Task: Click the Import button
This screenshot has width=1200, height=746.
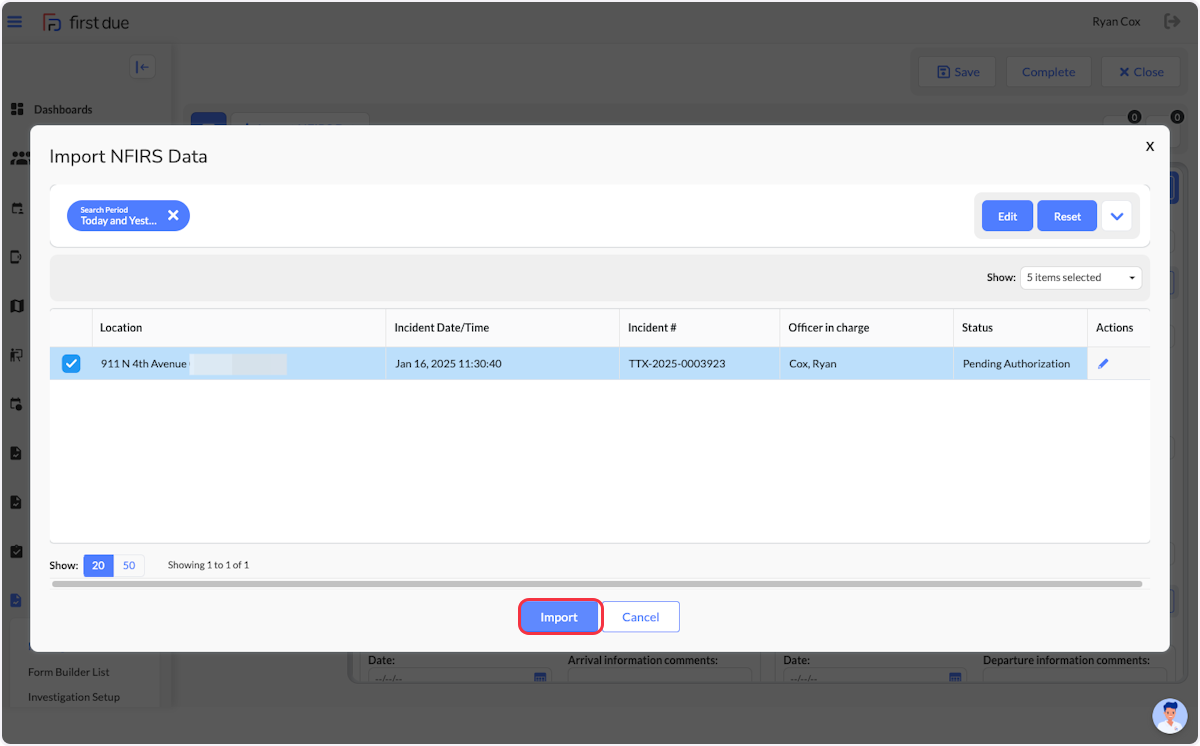Action: (x=559, y=617)
